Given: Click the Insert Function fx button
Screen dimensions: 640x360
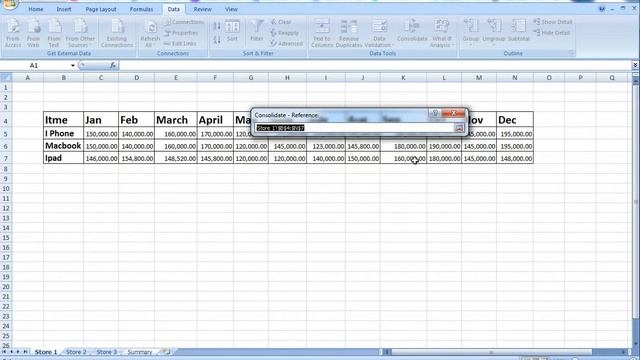Looking at the screenshot, I should (113, 65).
